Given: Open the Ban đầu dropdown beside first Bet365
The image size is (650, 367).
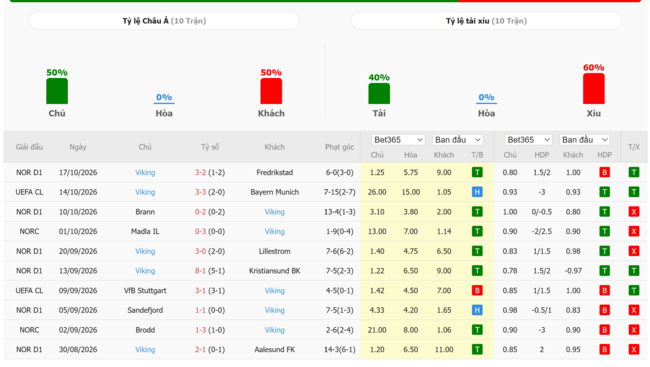Looking at the screenshot, I should pos(457,140).
